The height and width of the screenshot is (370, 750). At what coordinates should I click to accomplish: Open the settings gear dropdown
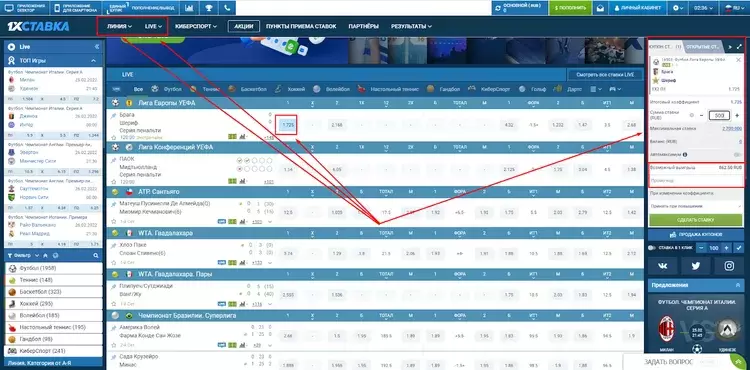pos(678,8)
